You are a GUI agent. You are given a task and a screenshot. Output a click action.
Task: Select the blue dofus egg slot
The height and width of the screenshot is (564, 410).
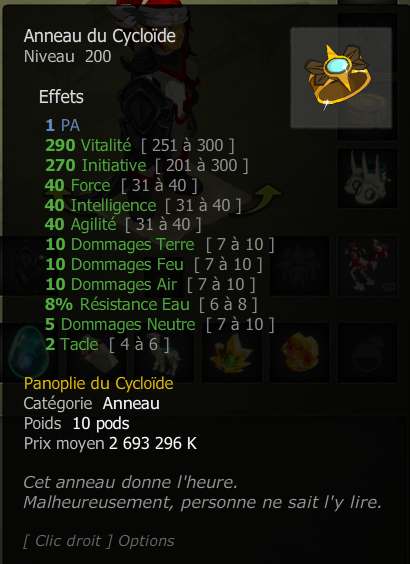coord(27,352)
